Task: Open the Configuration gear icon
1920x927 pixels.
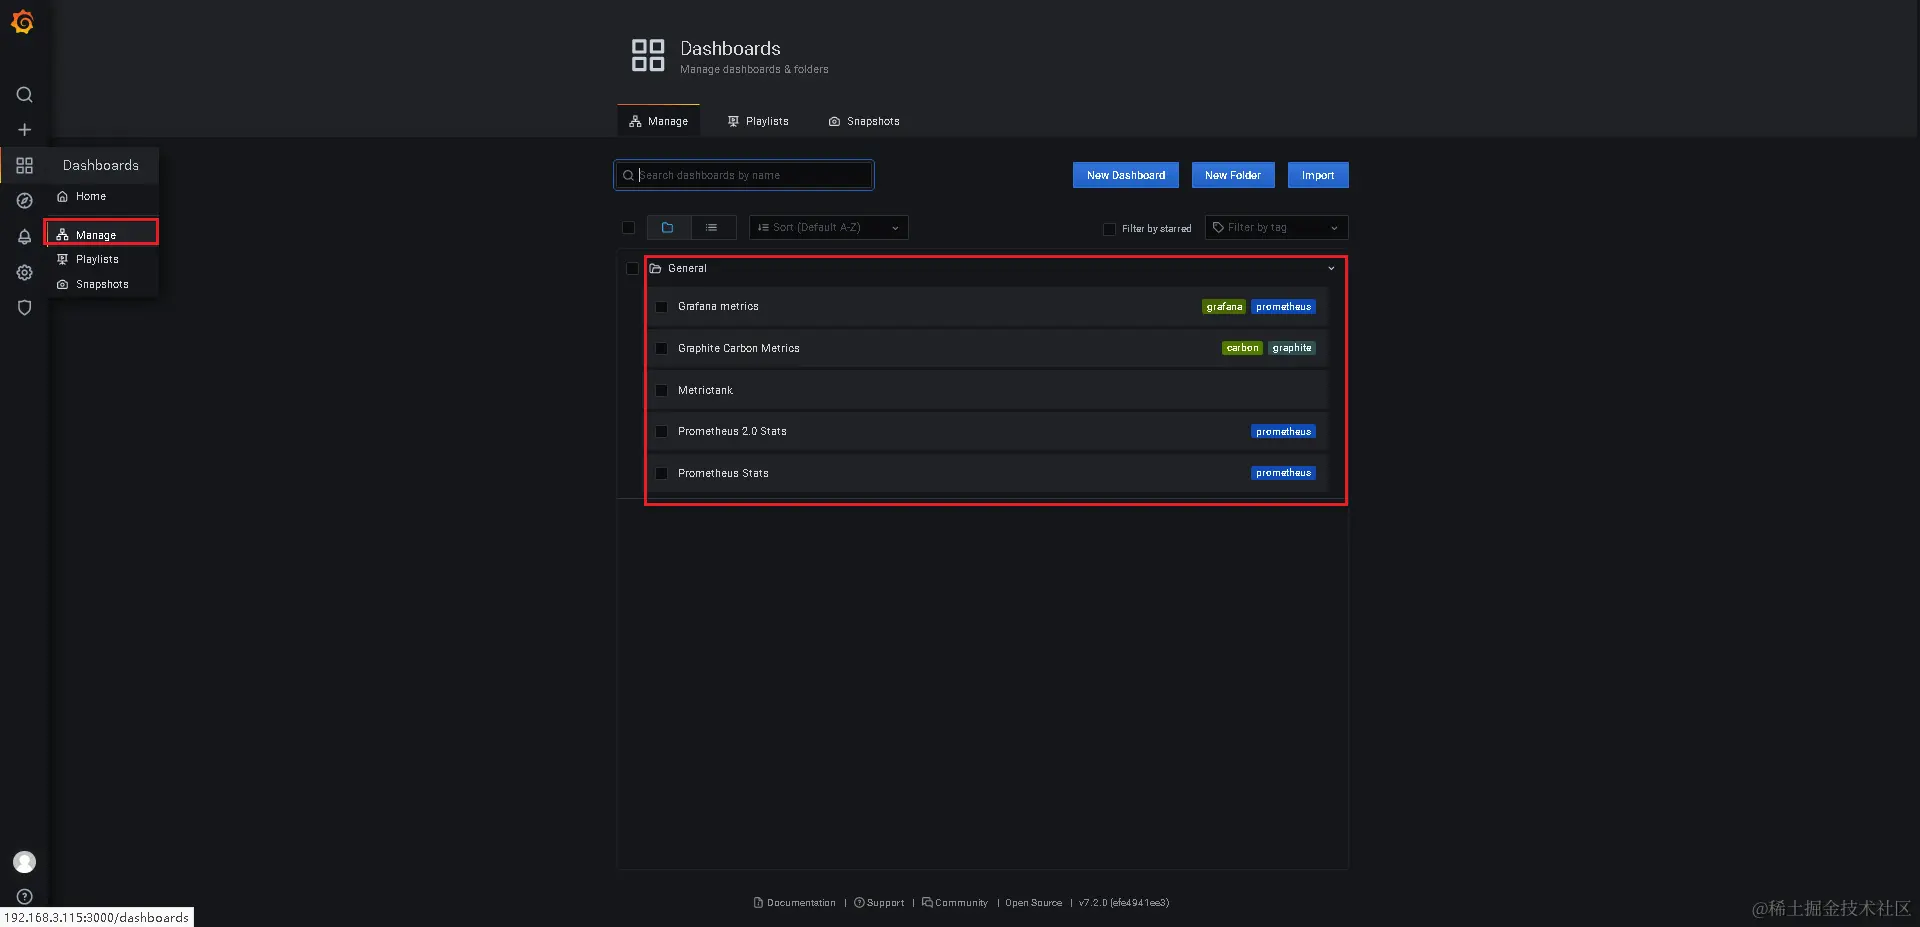Action: pos(25,272)
